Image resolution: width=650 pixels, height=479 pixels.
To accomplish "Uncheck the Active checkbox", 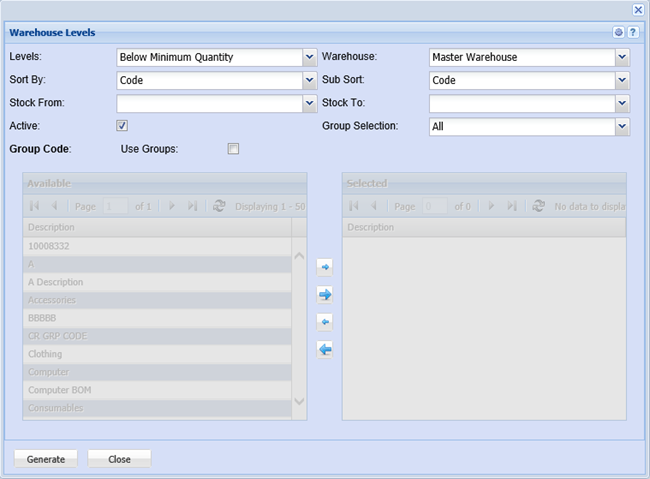I will click(x=122, y=126).
